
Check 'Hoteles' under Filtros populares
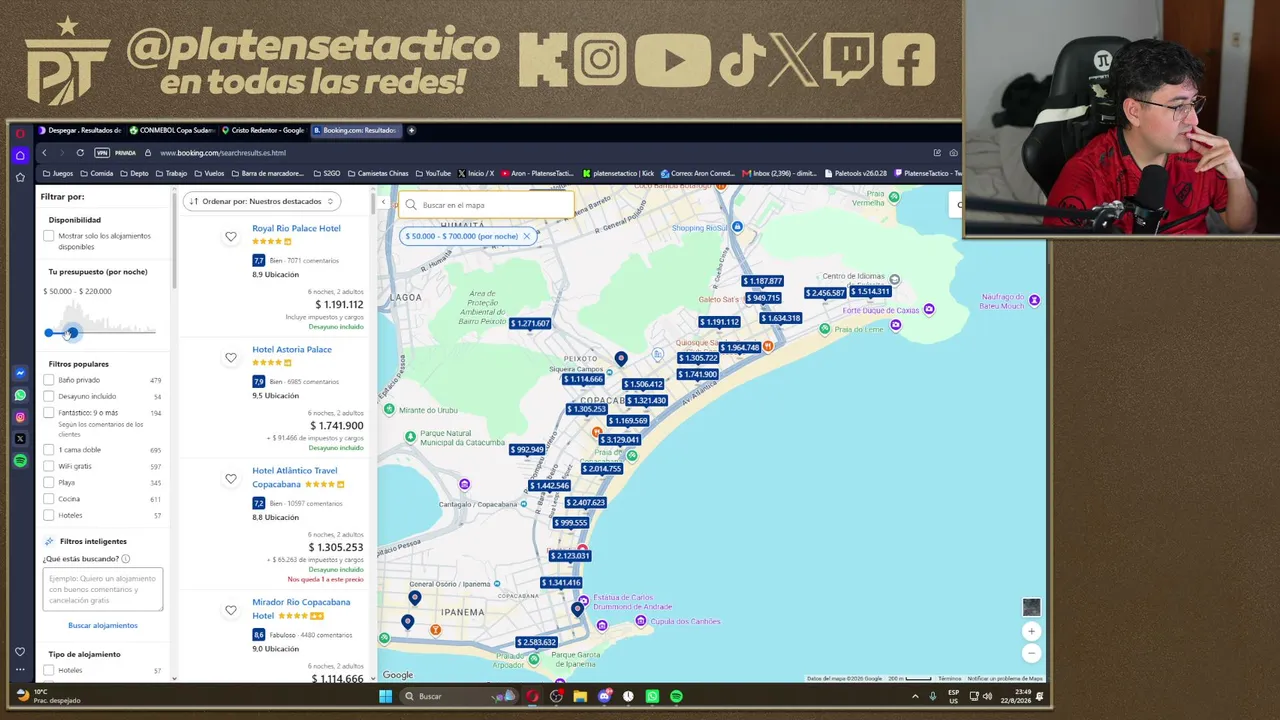[x=48, y=516]
